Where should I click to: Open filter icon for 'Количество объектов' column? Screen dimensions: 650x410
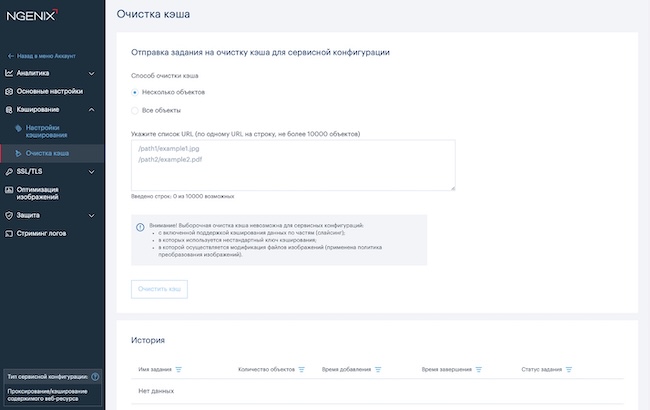302,369
